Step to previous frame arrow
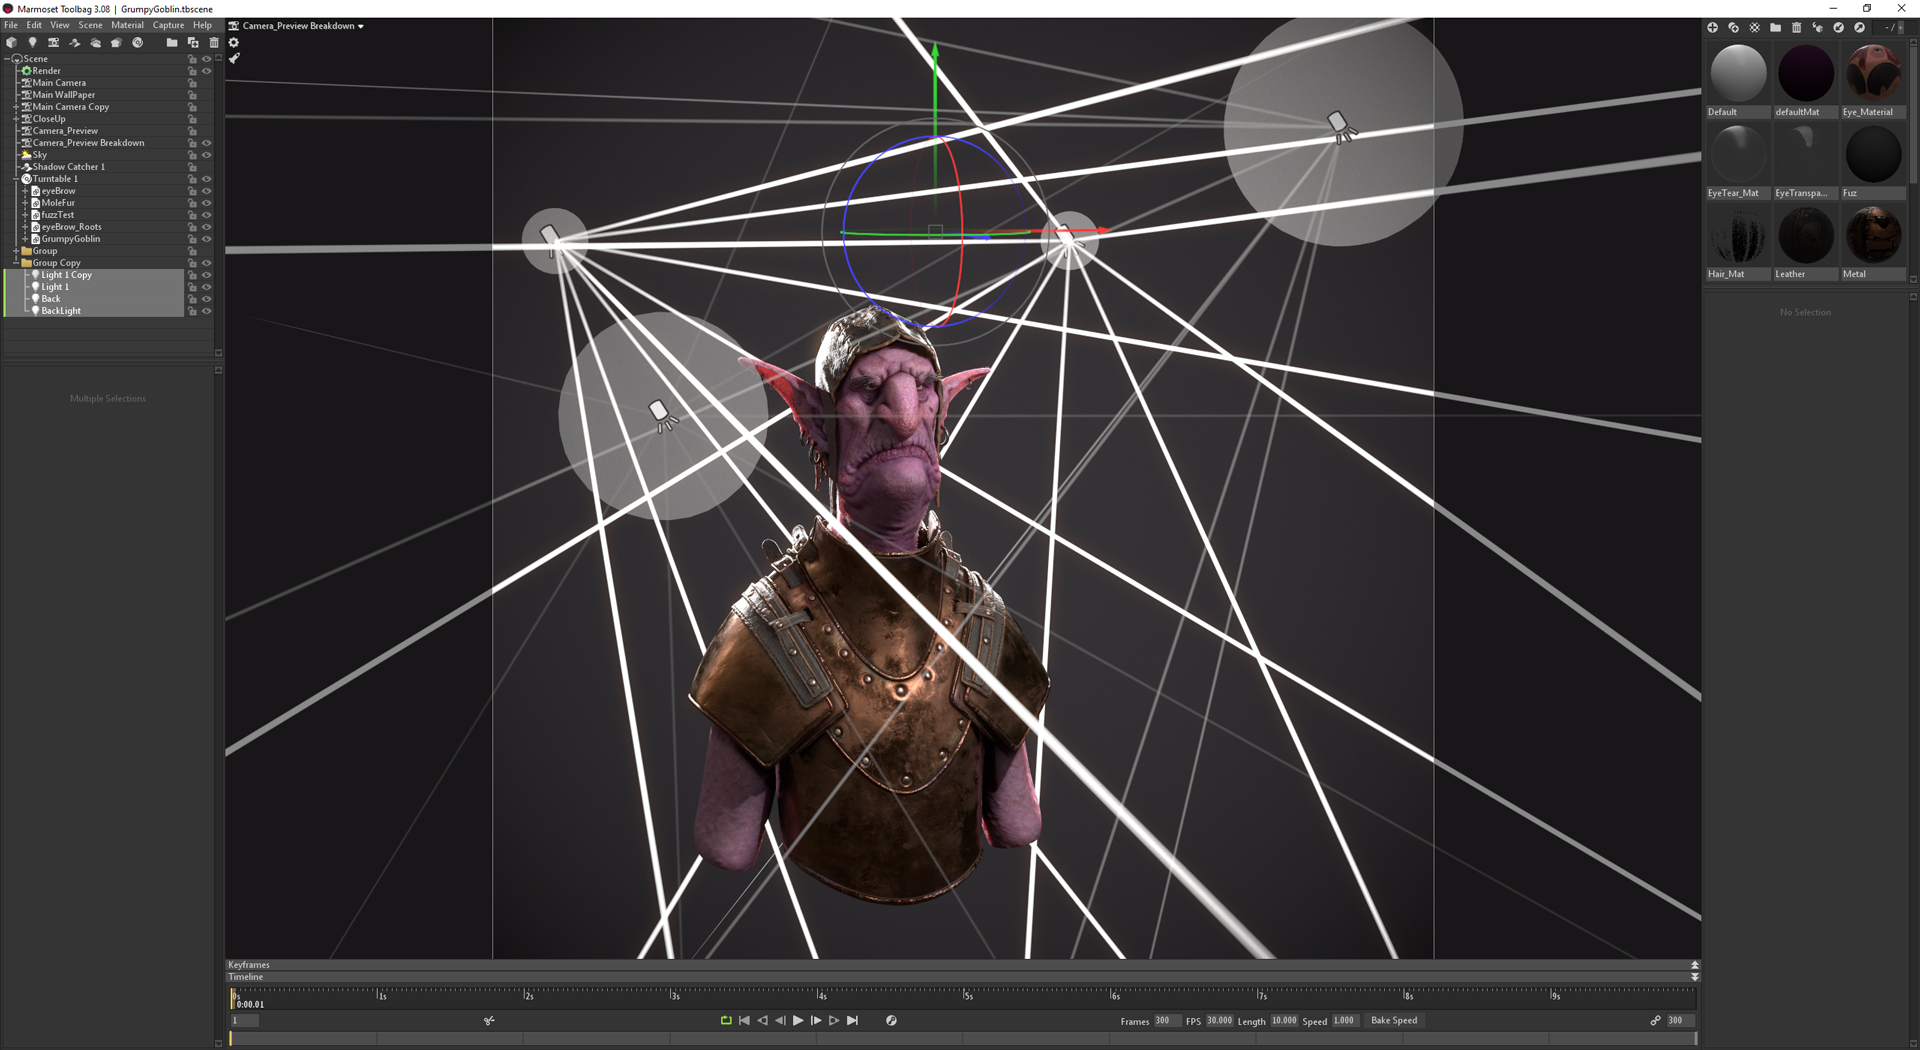 [x=780, y=1021]
